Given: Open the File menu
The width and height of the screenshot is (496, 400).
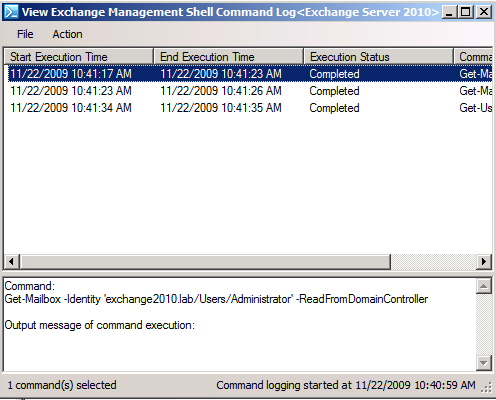Looking at the screenshot, I should (x=25, y=34).
